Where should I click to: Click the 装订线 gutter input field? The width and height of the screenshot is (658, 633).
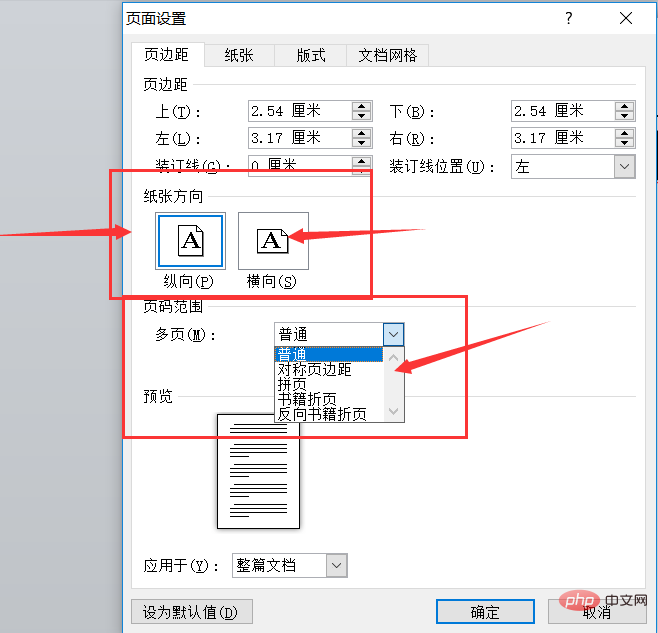300,166
